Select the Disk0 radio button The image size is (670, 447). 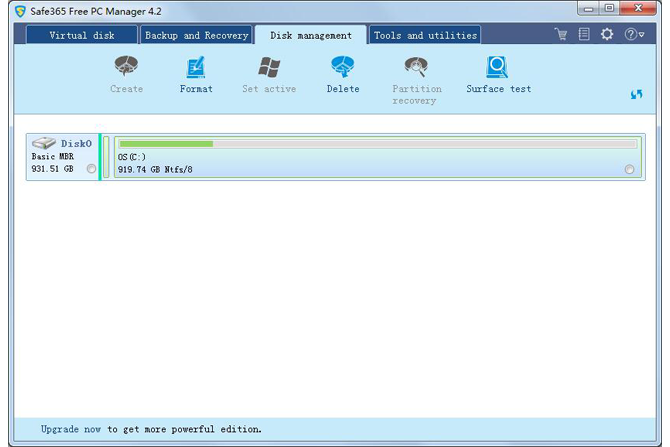pyautogui.click(x=91, y=170)
